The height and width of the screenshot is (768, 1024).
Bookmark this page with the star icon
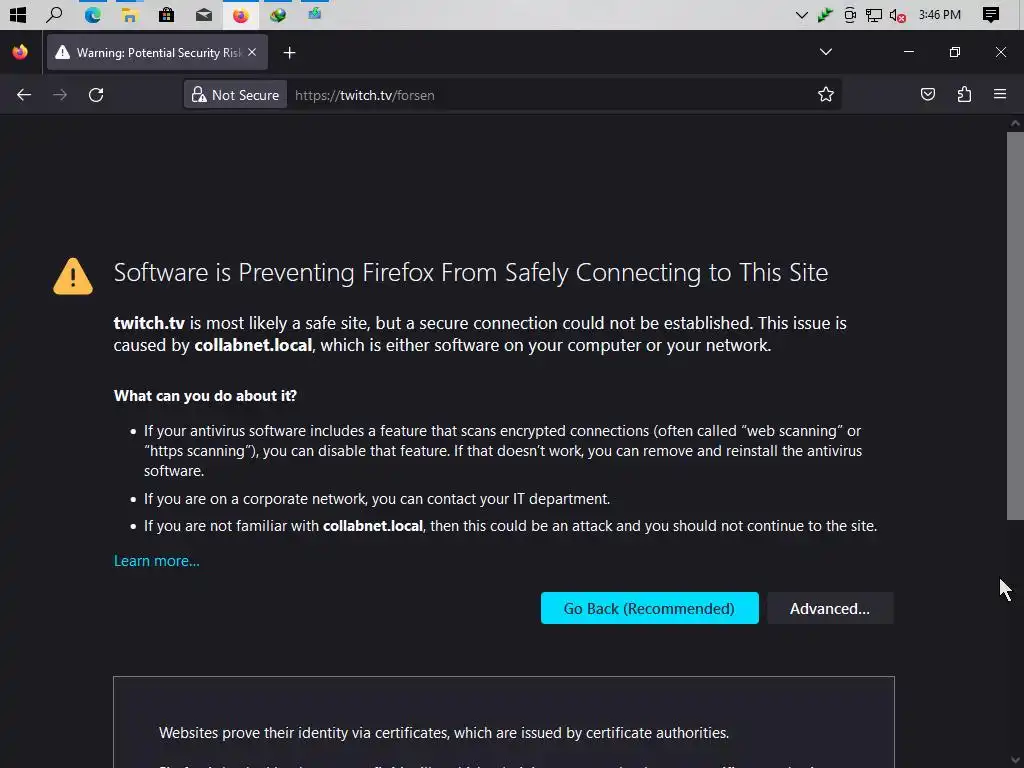pos(825,95)
